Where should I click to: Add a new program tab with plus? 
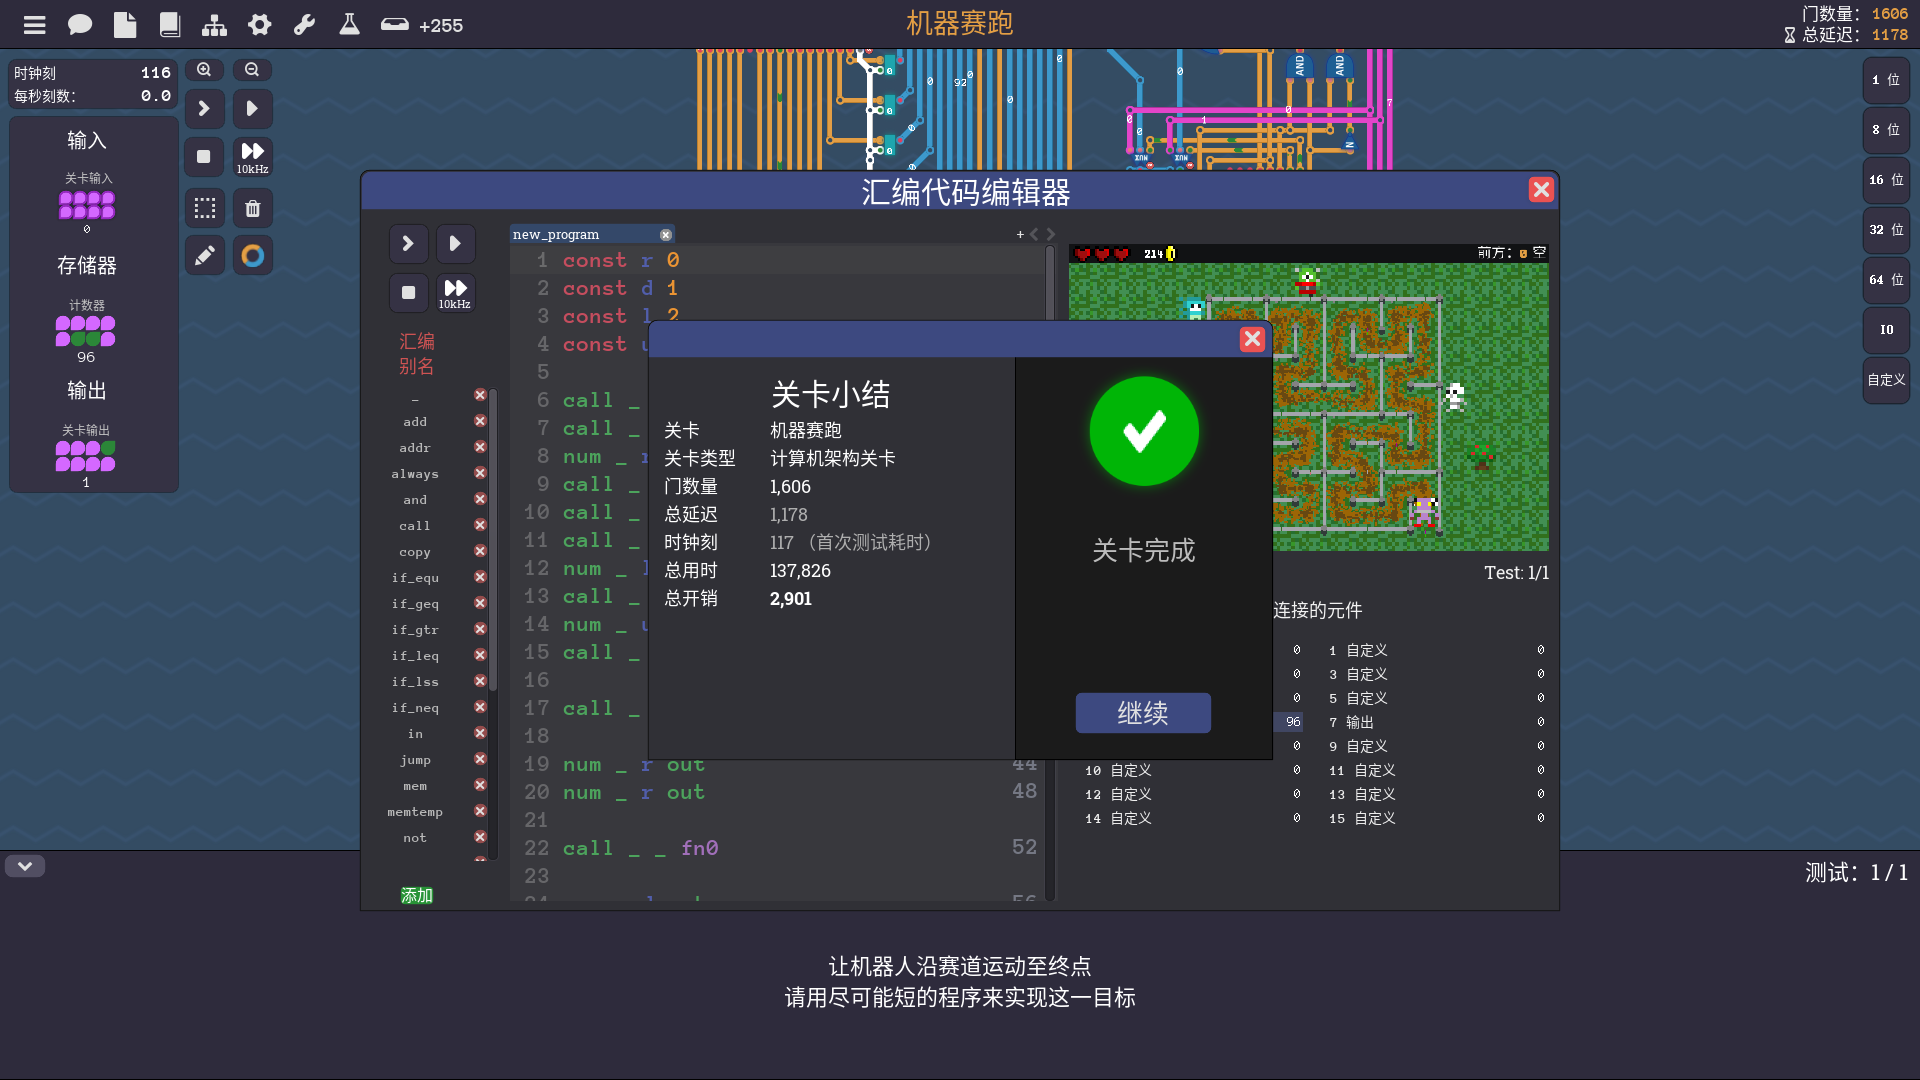1020,234
